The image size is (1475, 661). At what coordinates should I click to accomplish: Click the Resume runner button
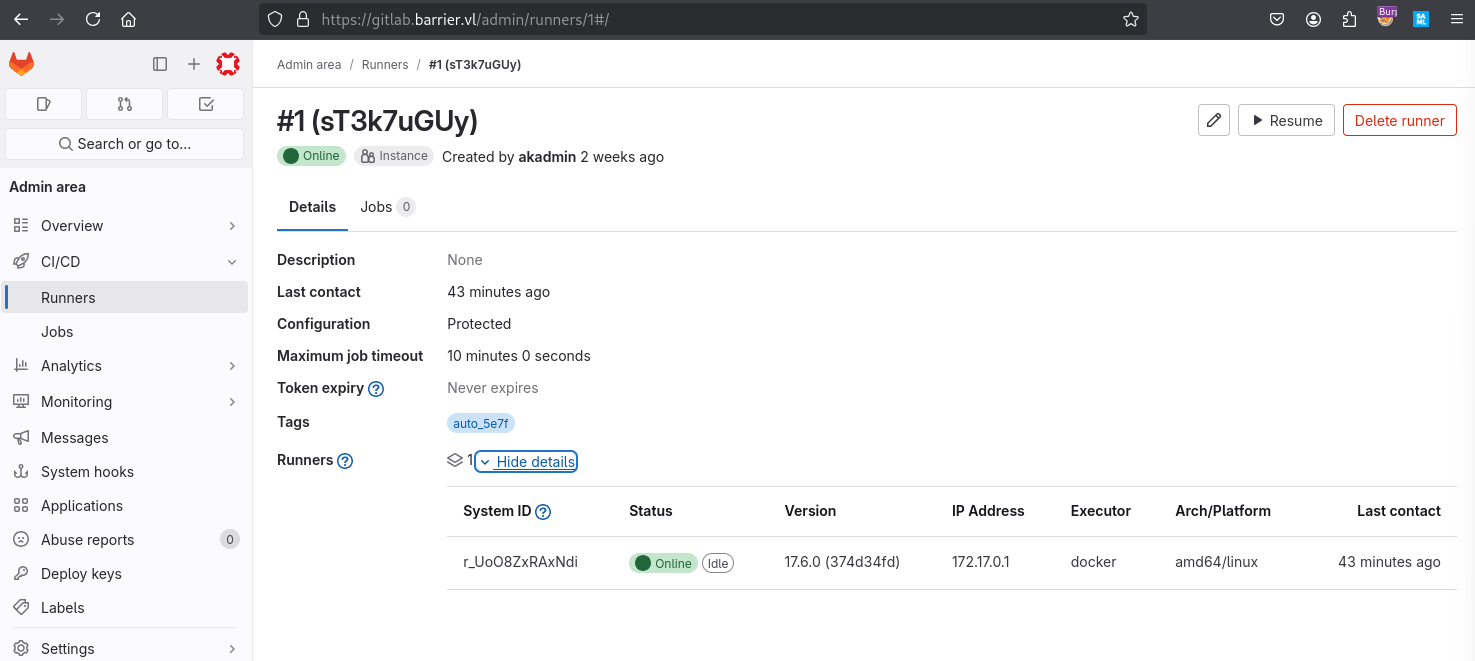1286,120
